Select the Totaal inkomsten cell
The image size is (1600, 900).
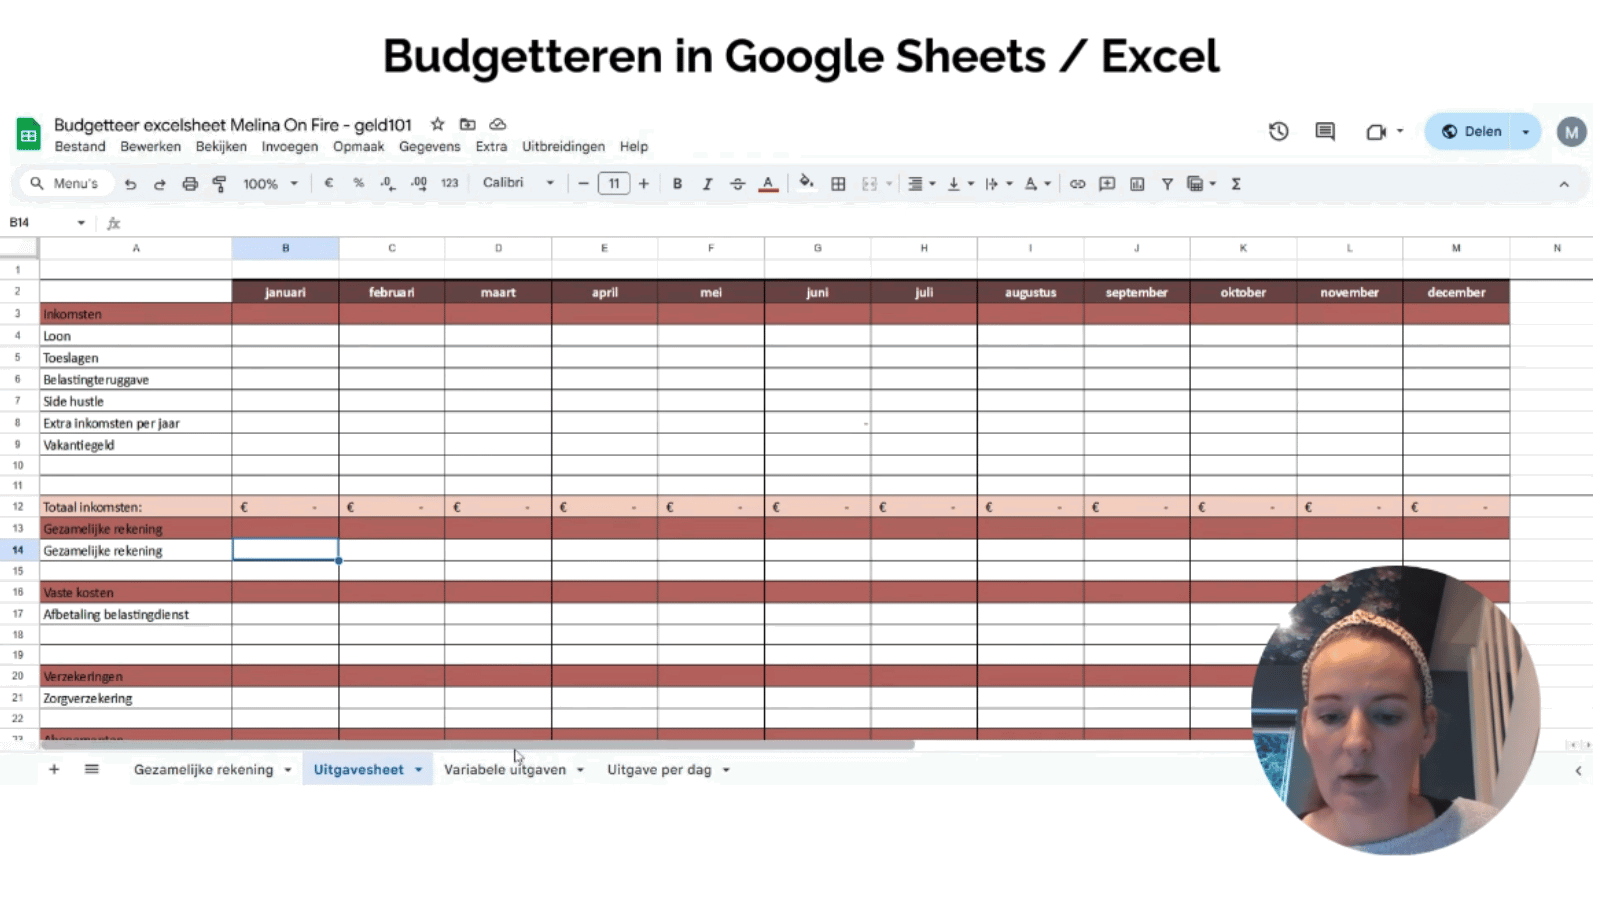pos(135,507)
